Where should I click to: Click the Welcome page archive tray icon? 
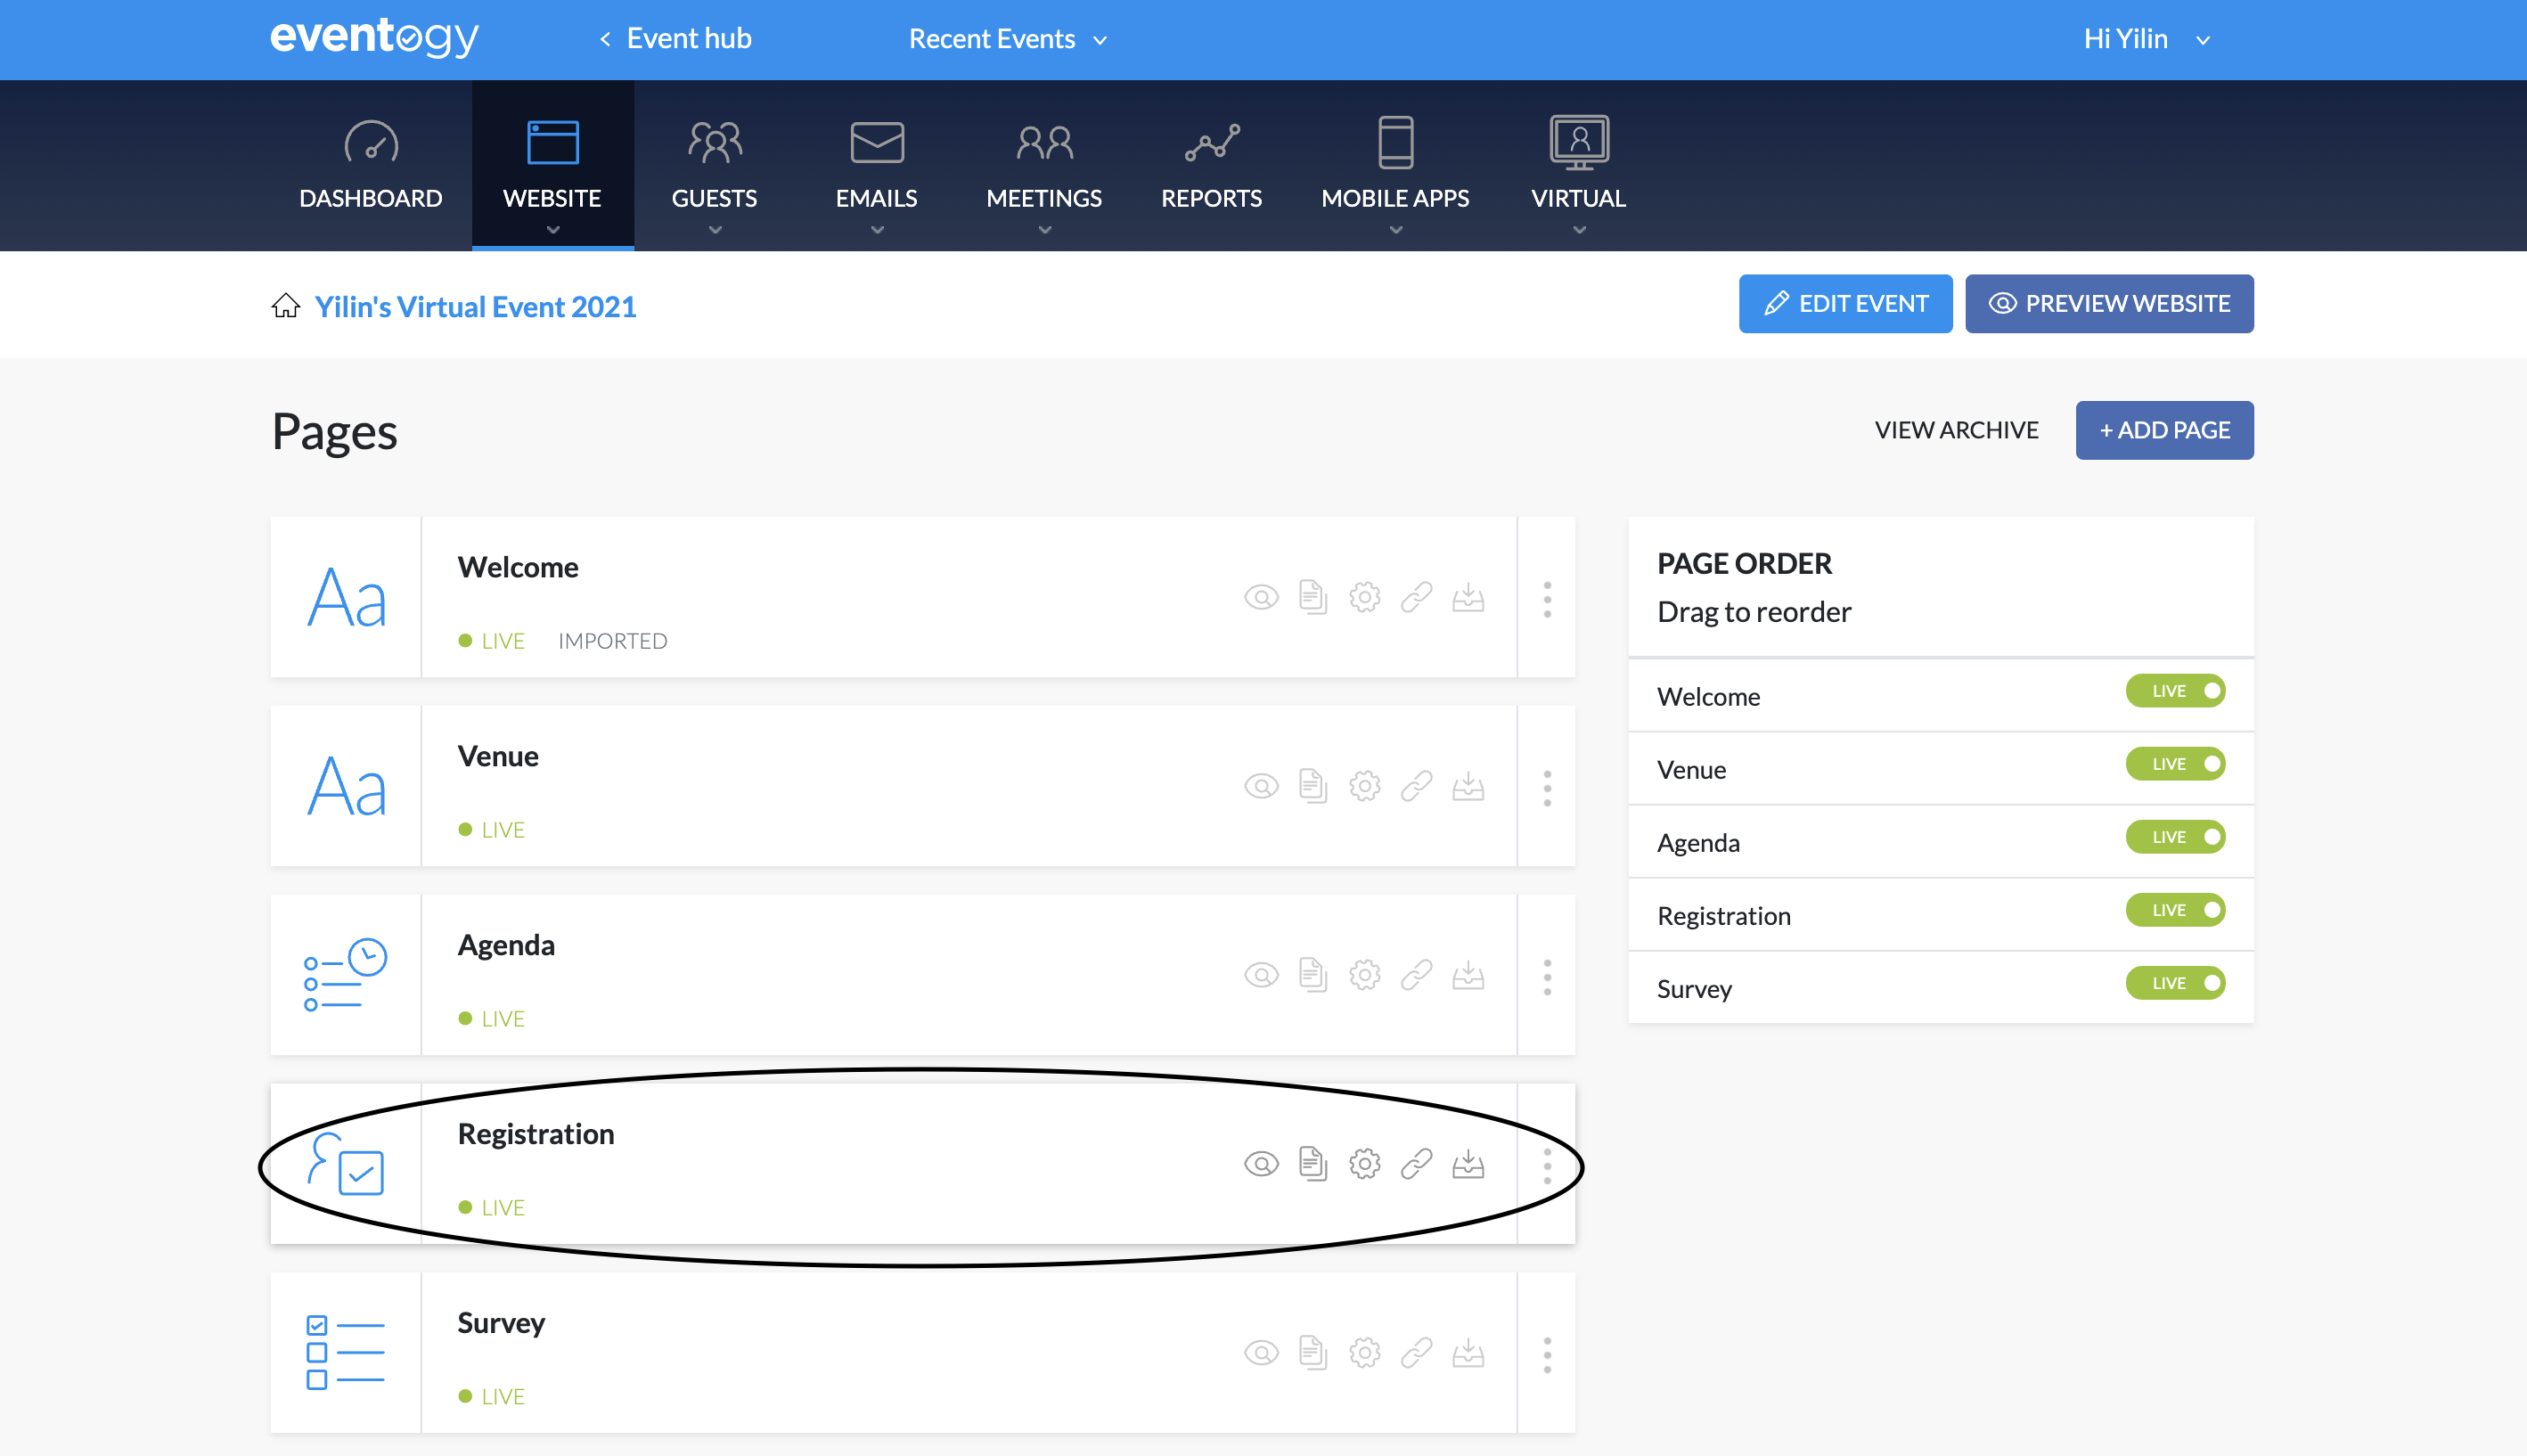(x=1468, y=598)
